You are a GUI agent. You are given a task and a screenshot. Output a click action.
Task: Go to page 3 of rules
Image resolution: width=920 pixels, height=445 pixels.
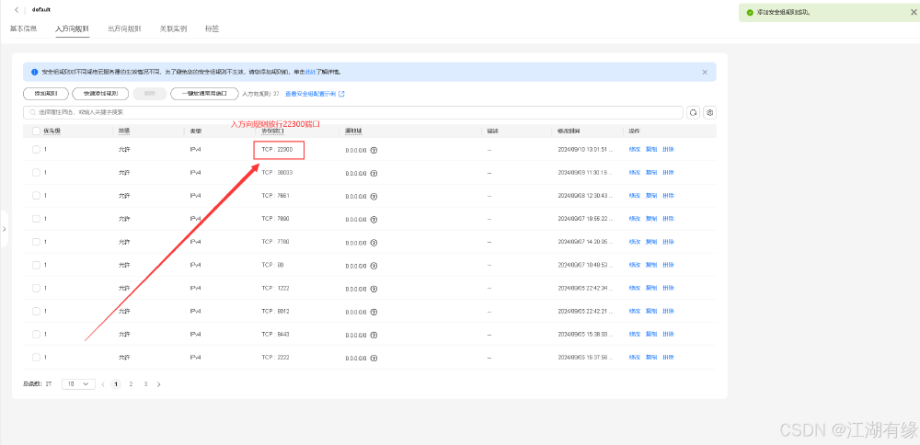146,384
